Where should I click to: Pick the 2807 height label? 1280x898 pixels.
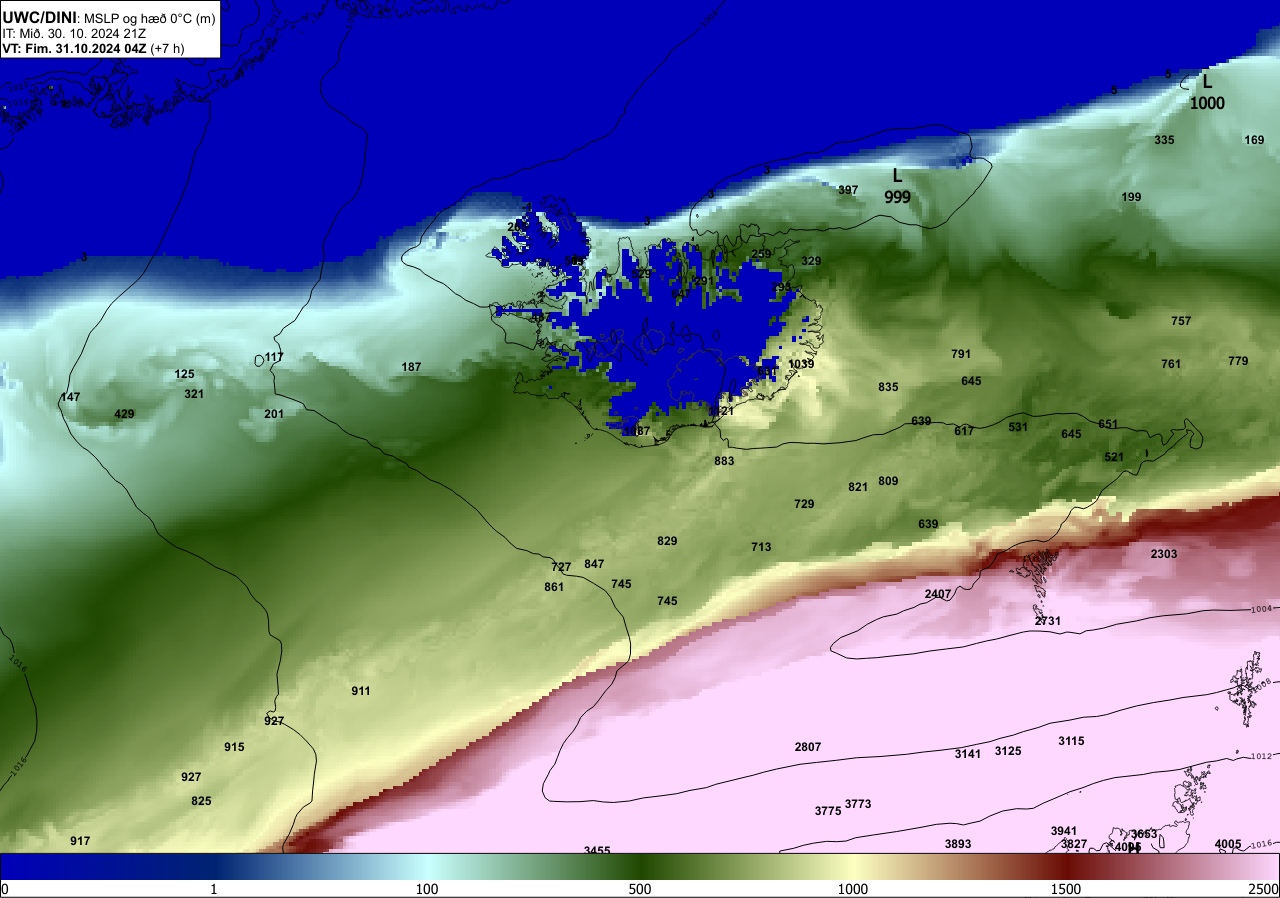click(x=807, y=747)
